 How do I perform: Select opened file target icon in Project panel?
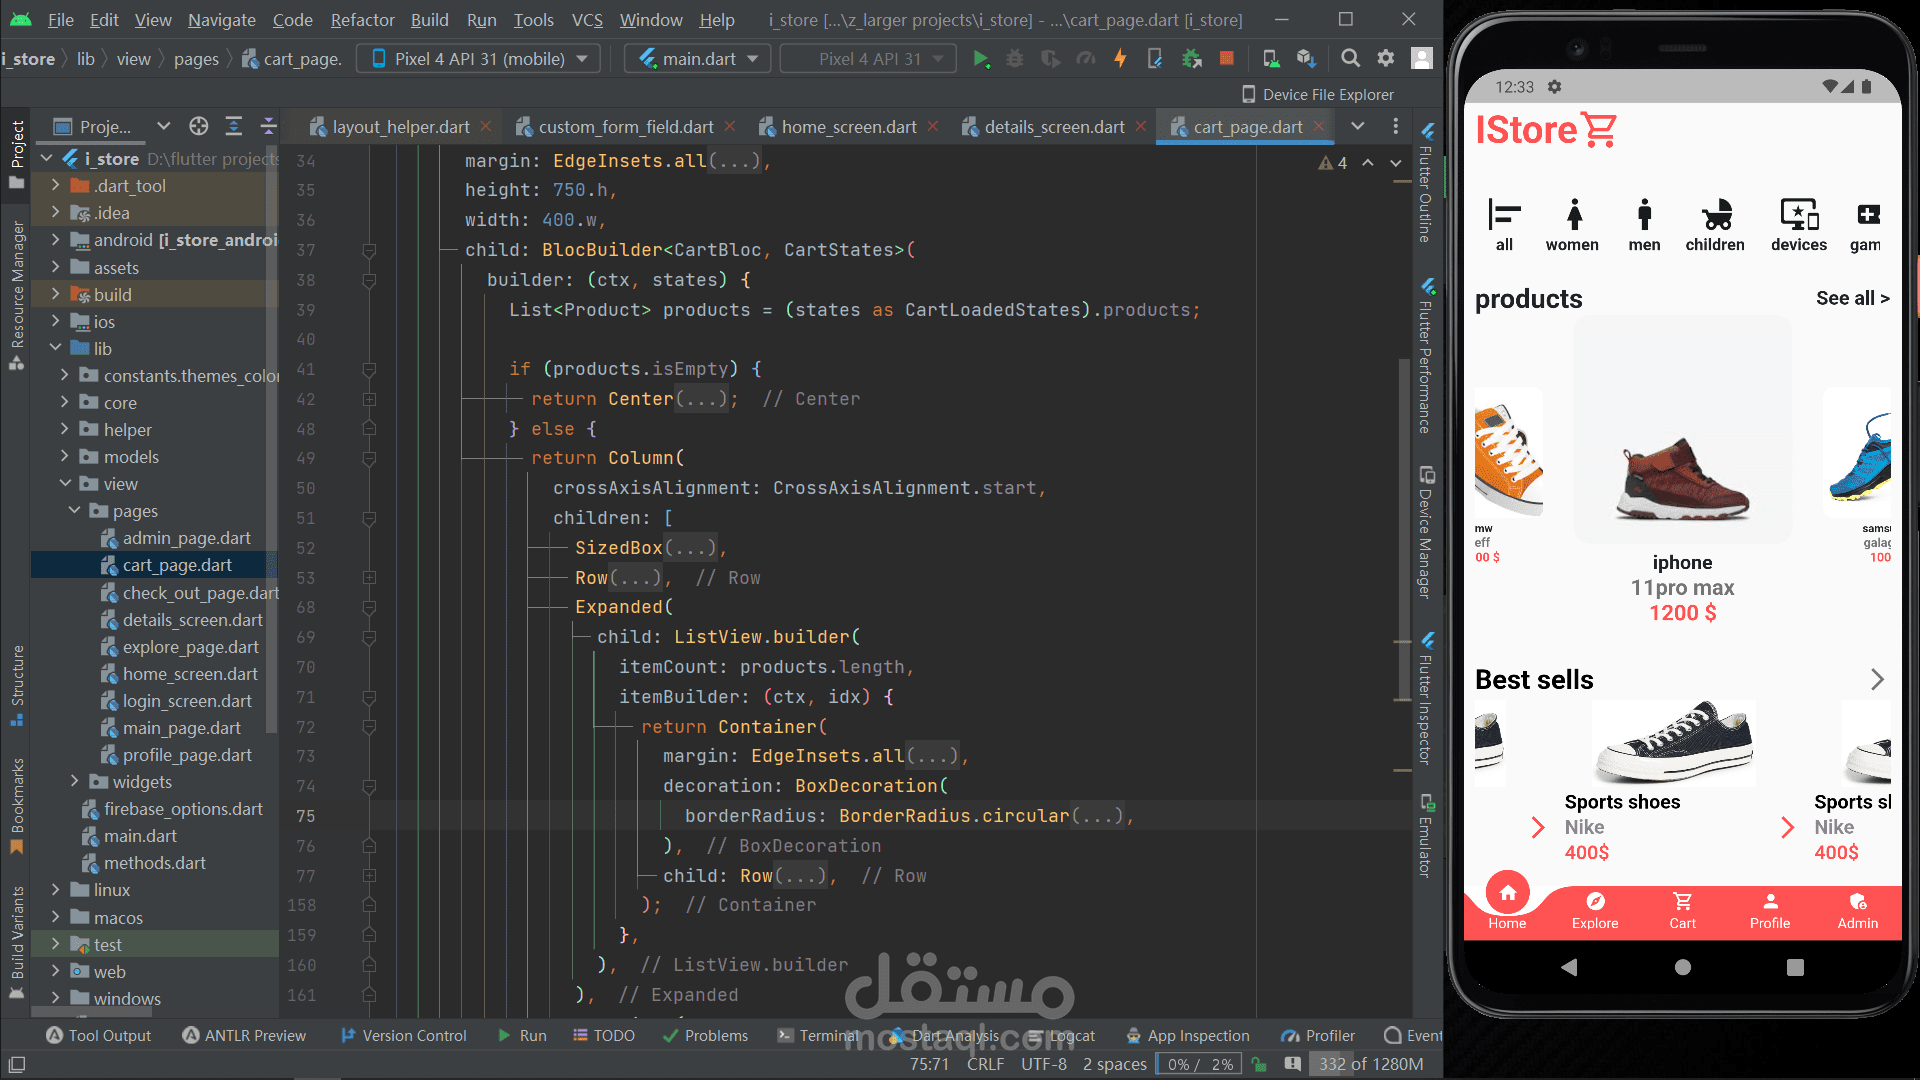pyautogui.click(x=199, y=126)
